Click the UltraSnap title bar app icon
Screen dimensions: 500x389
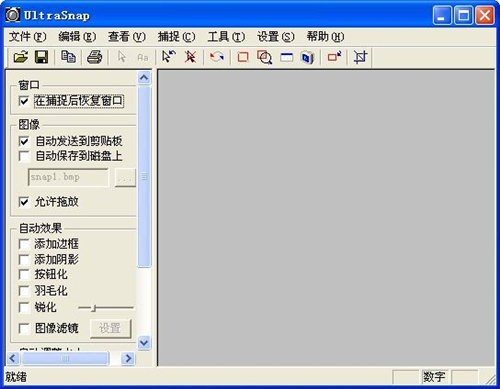(13, 15)
